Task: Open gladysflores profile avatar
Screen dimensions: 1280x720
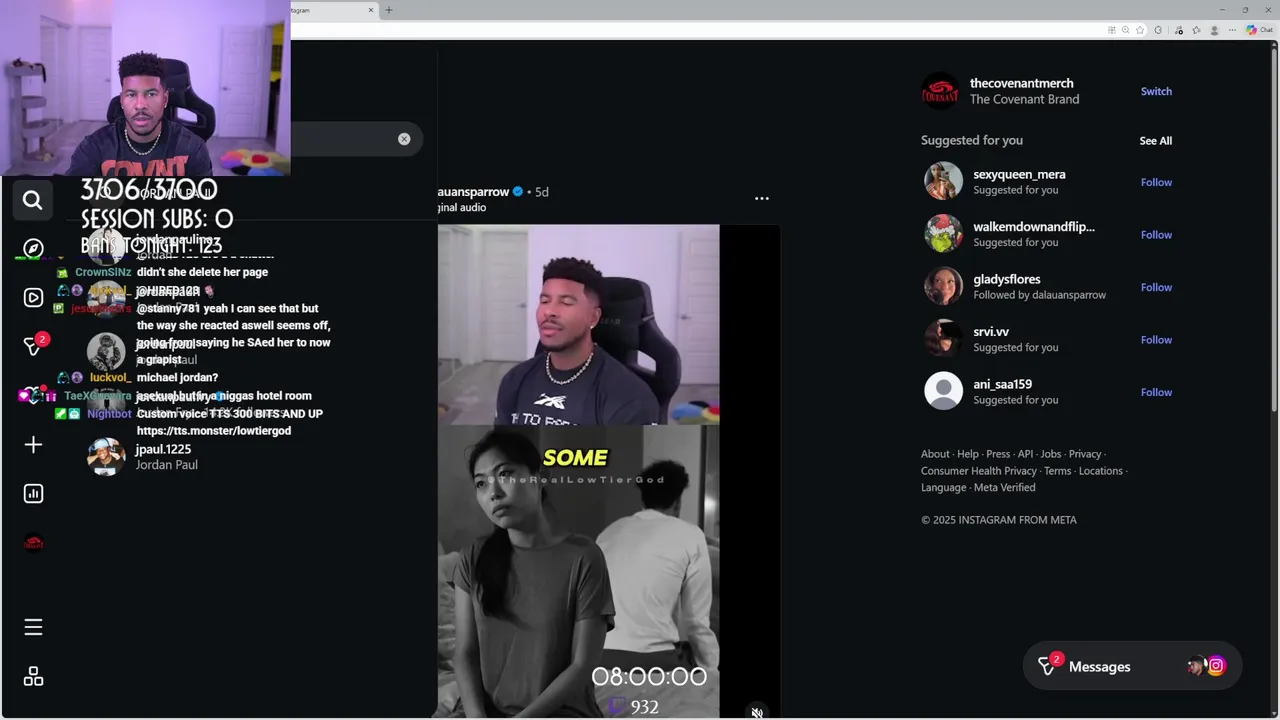Action: 943,287
